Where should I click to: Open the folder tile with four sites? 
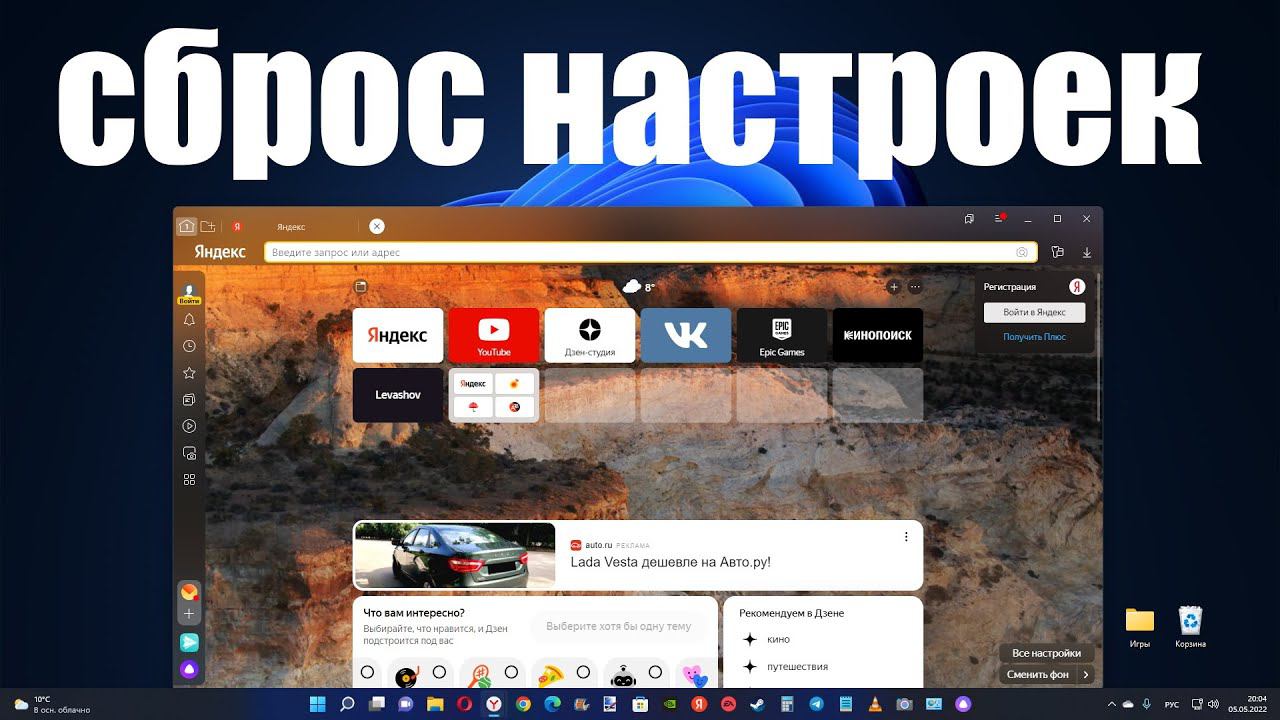(494, 395)
